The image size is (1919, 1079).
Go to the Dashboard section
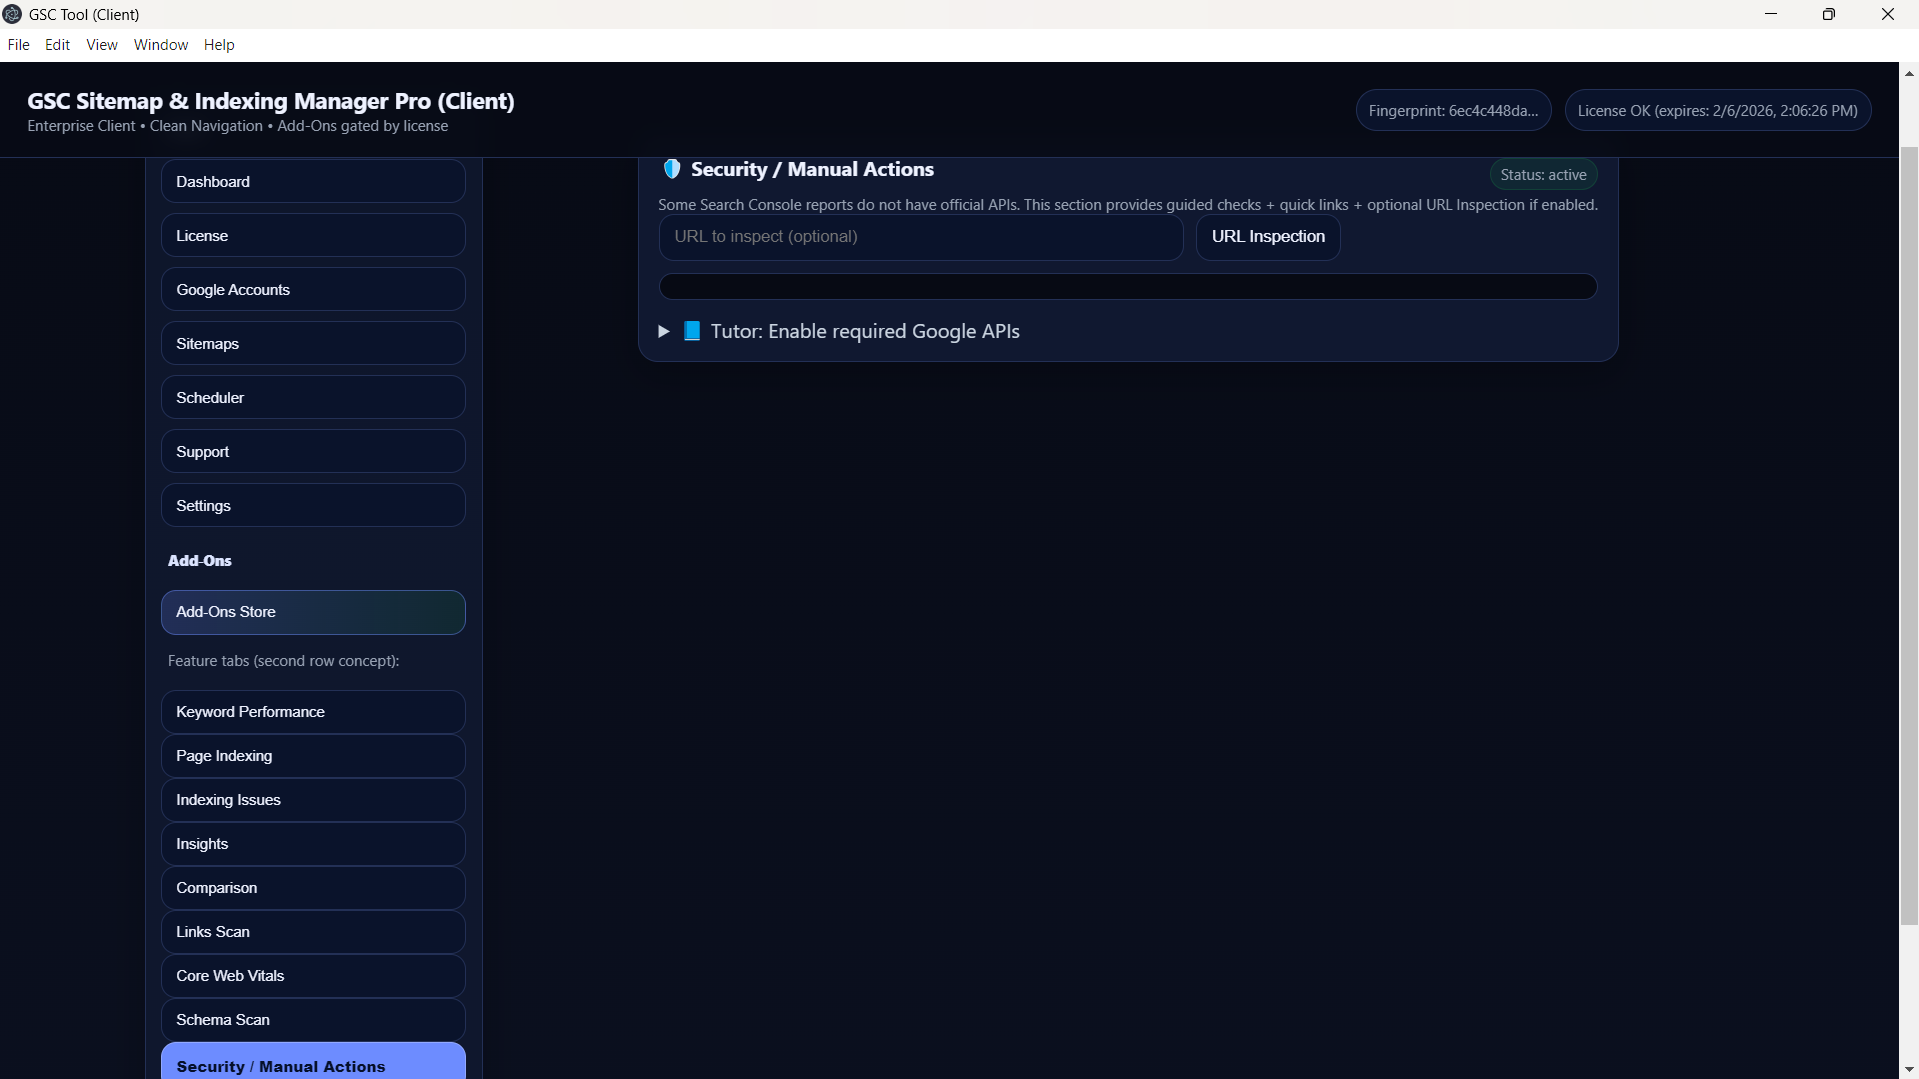(x=313, y=182)
